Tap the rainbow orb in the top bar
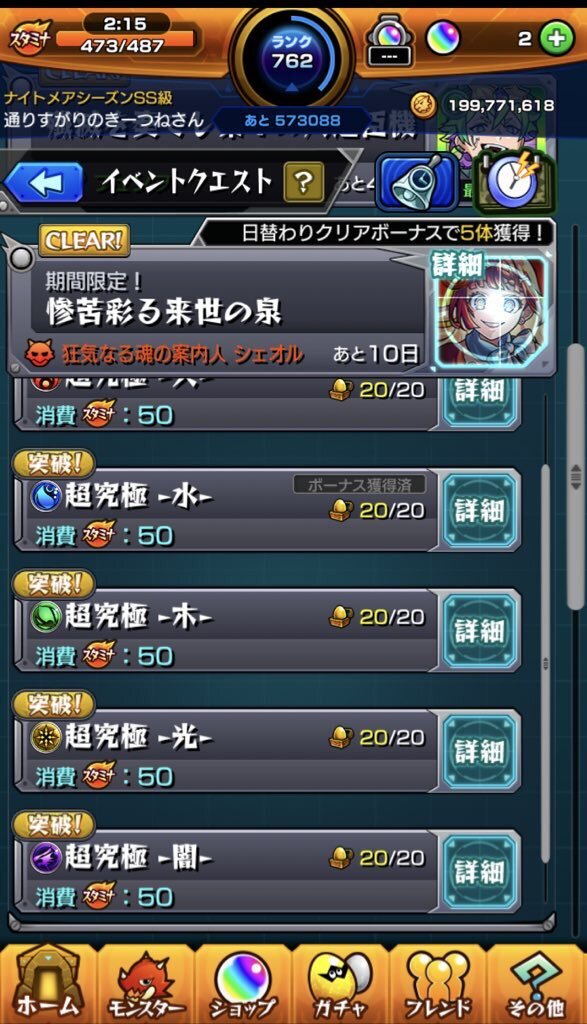 443,39
